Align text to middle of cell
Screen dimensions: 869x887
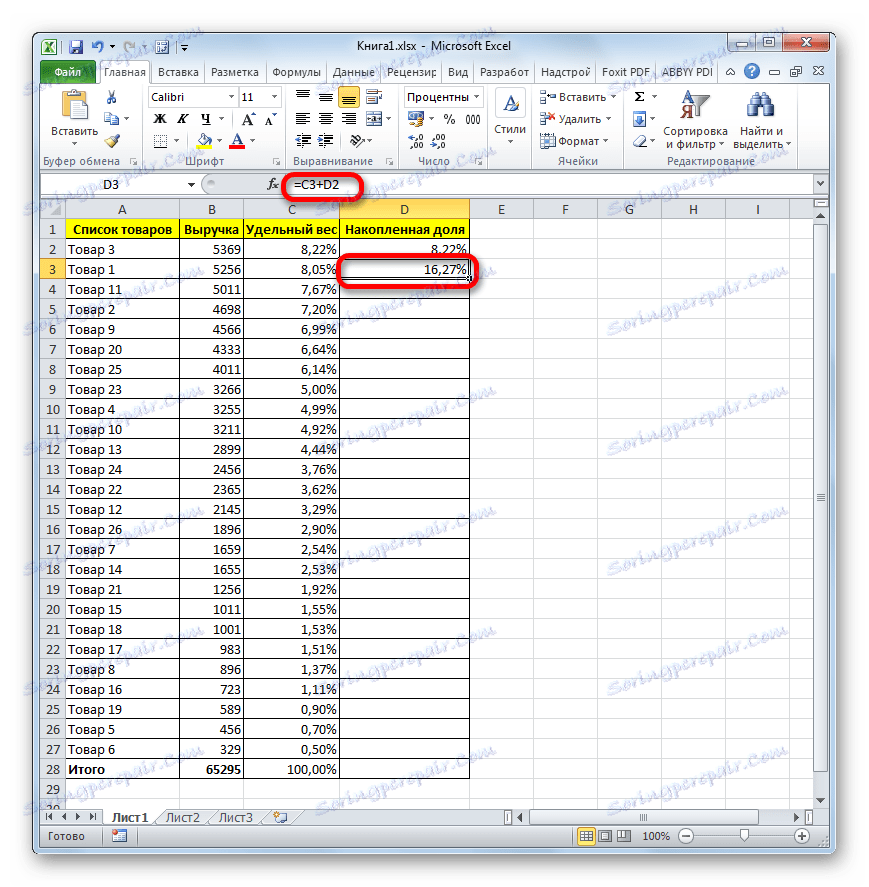(x=326, y=97)
